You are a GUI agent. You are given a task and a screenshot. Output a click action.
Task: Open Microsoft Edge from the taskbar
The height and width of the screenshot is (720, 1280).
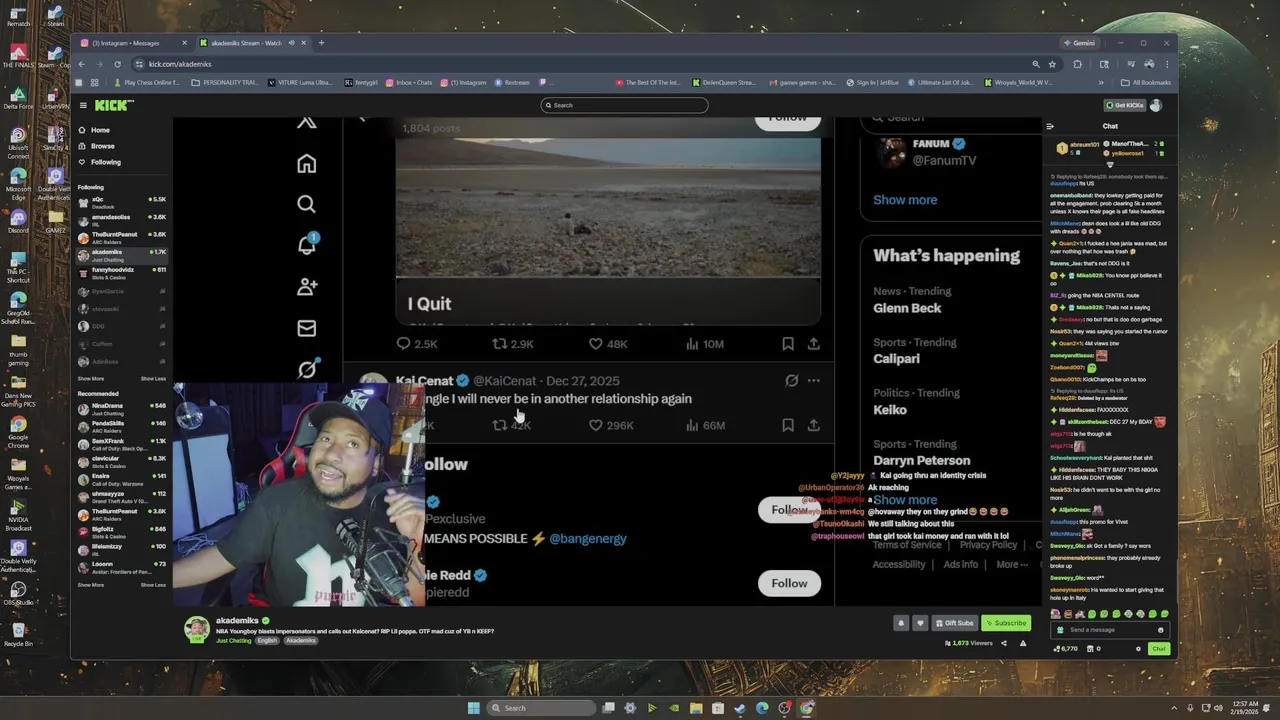click(762, 708)
